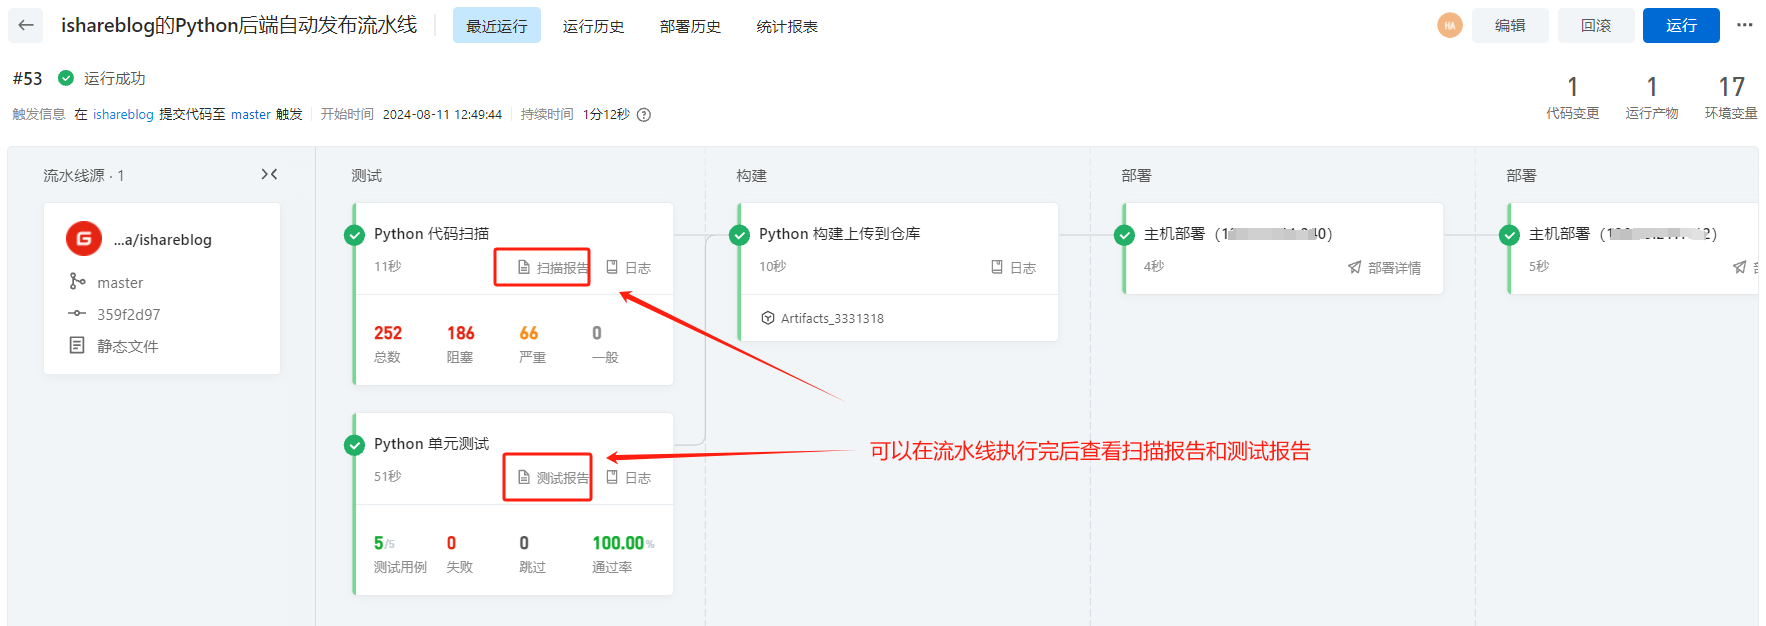Click the 359f2d97 commit hash

pyautogui.click(x=128, y=314)
